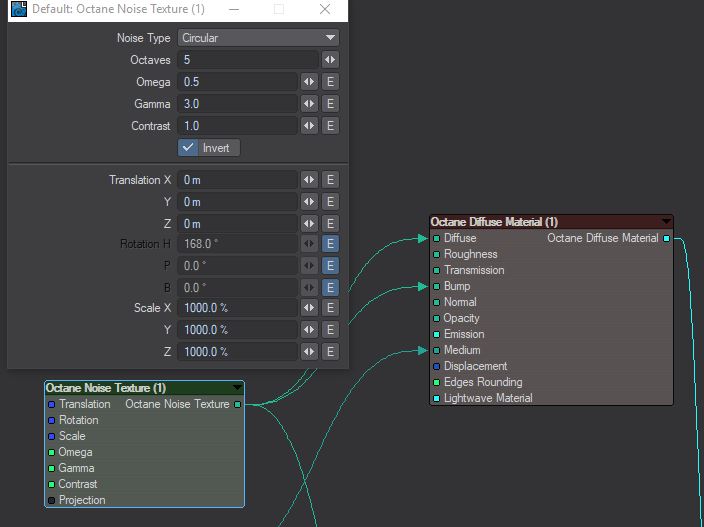The width and height of the screenshot is (704, 527).
Task: Click the active Rotation P envelope E button
Action: pyautogui.click(x=330, y=266)
